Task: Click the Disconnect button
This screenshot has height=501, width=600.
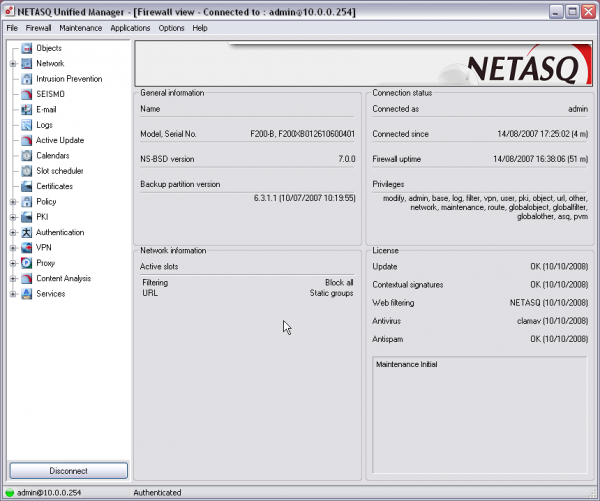Action: 68,471
